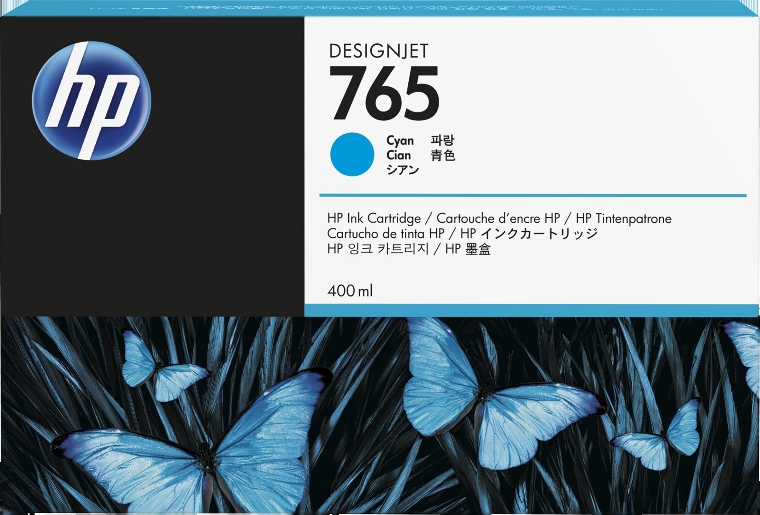Click the large 765 model number

pos(384,95)
